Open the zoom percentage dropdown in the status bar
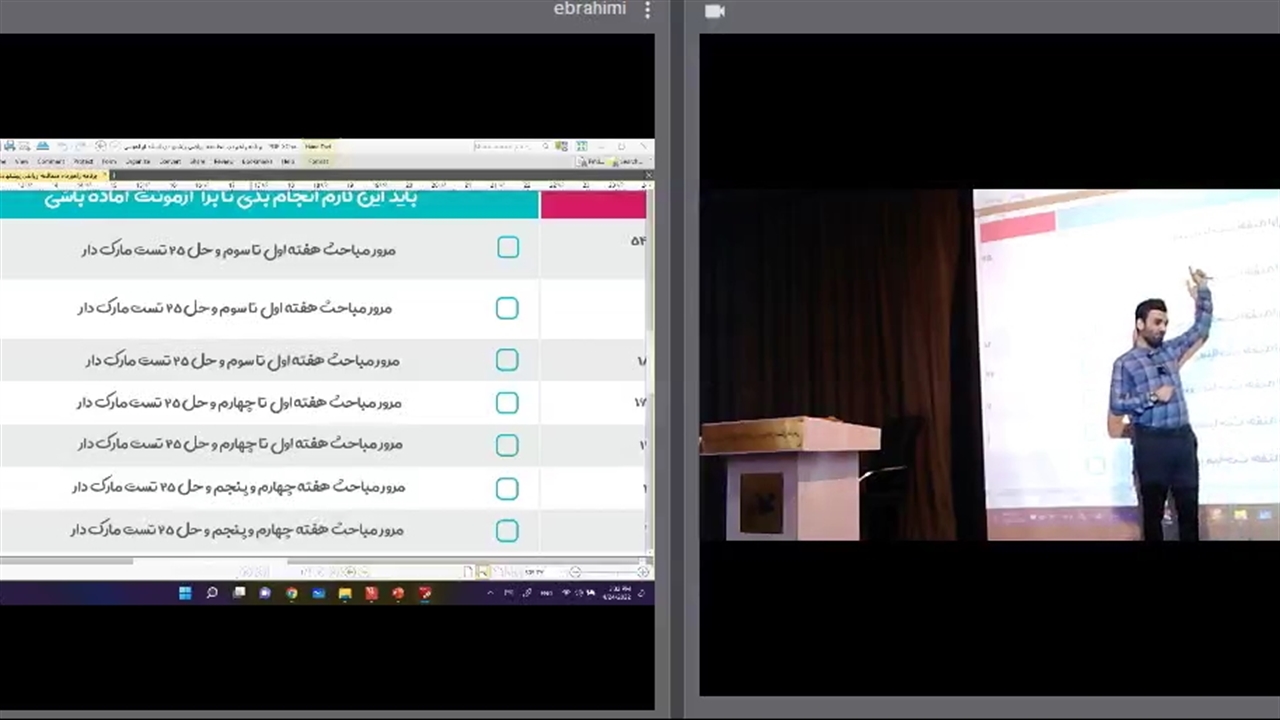This screenshot has height=720, width=1280. 535,572
